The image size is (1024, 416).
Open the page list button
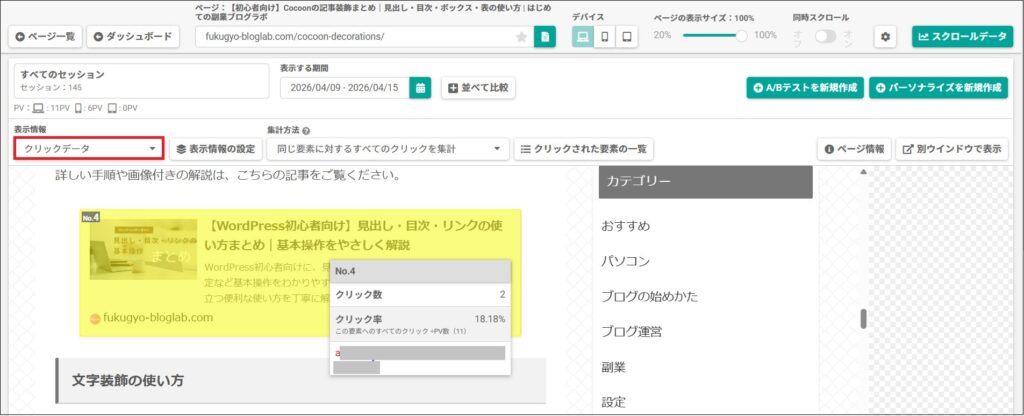pyautogui.click(x=45, y=37)
